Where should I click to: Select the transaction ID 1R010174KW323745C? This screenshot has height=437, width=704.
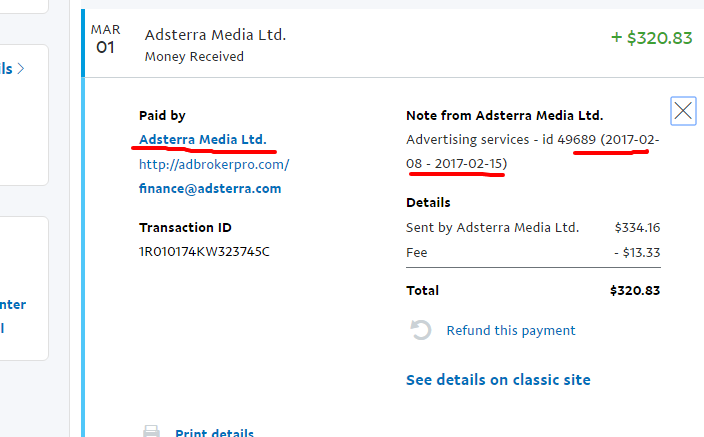click(204, 251)
